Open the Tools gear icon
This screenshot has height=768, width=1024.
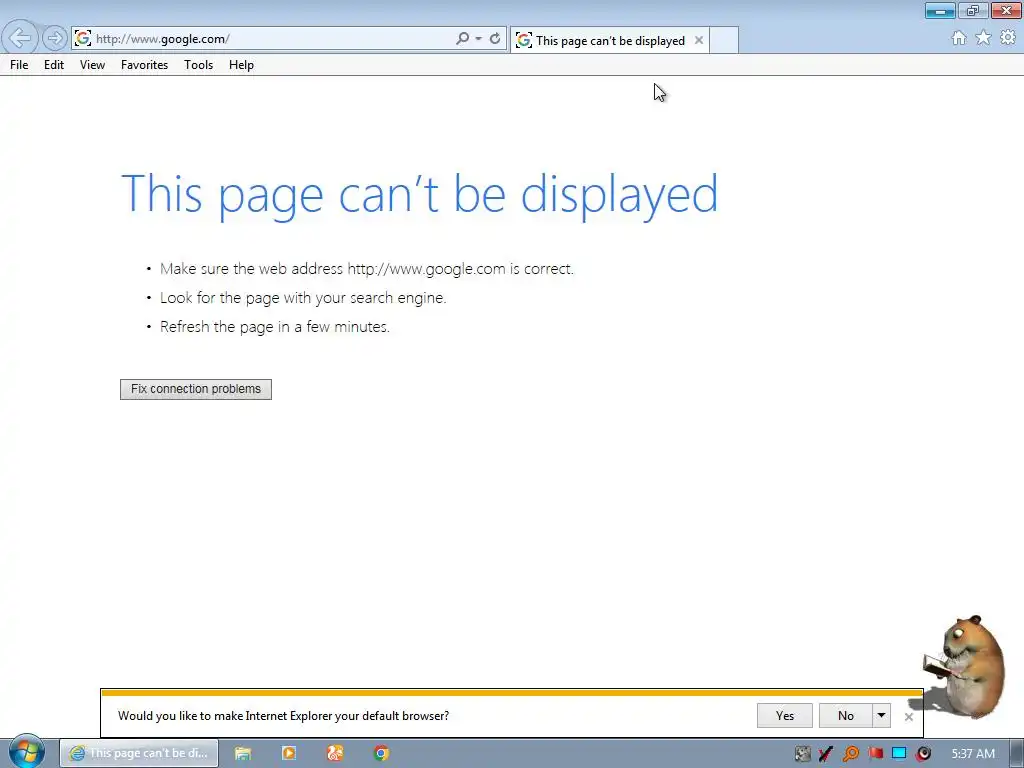(x=1008, y=38)
